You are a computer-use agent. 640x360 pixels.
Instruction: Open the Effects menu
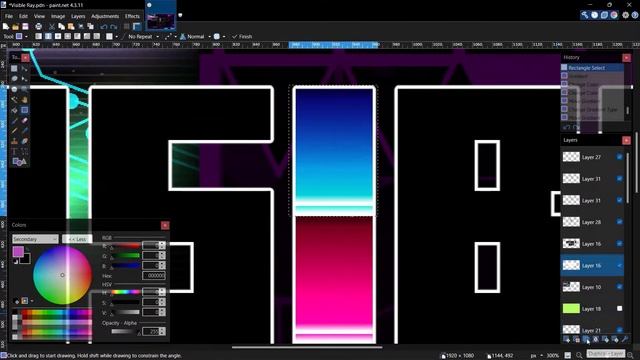point(132,16)
